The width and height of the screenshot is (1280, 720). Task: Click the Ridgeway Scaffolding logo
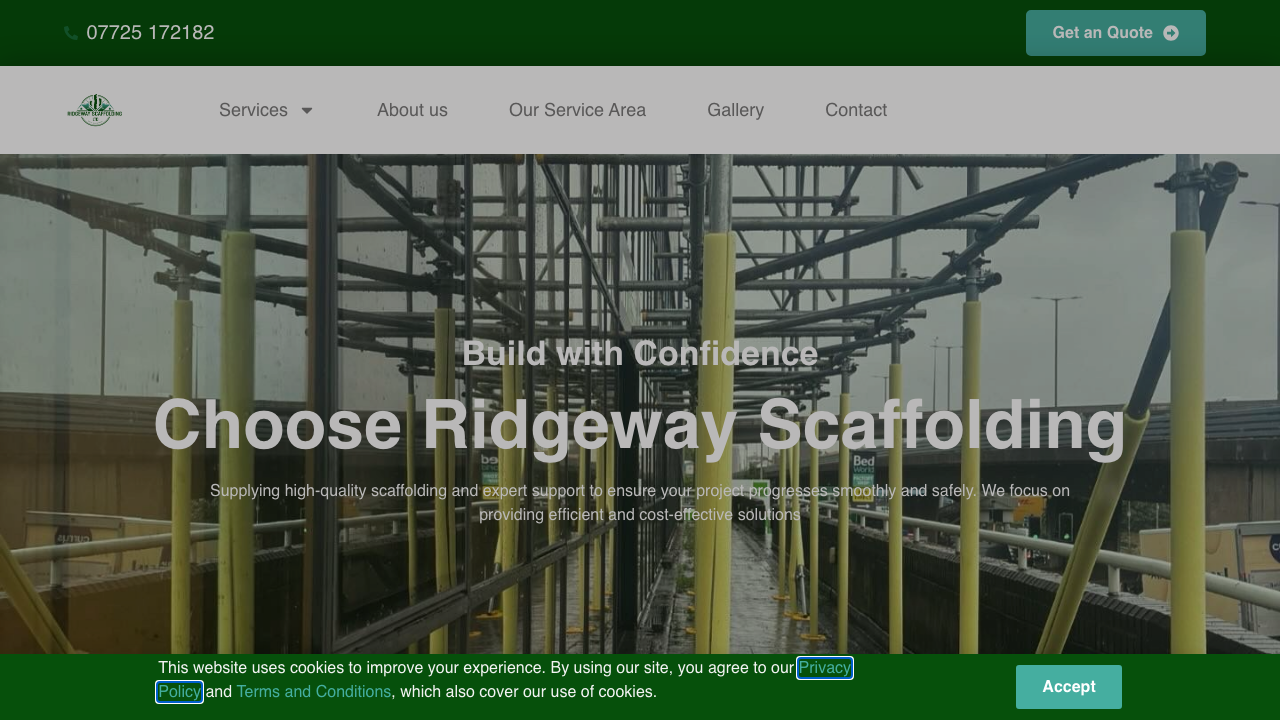95,110
